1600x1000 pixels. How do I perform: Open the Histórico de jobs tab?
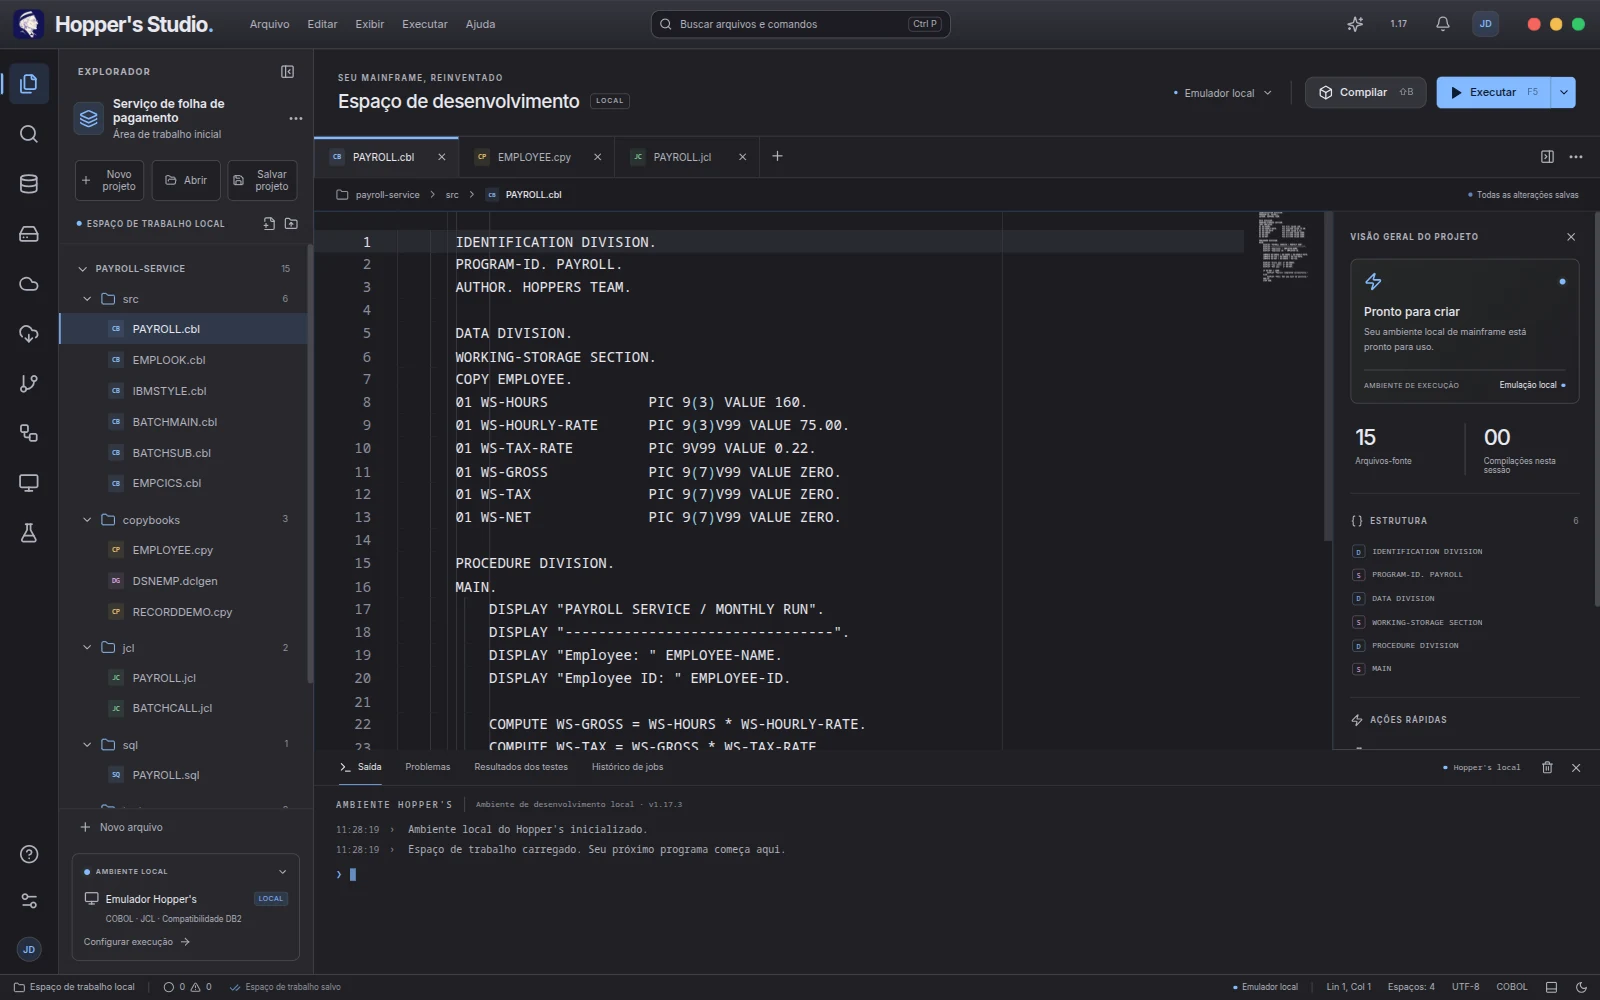point(627,767)
